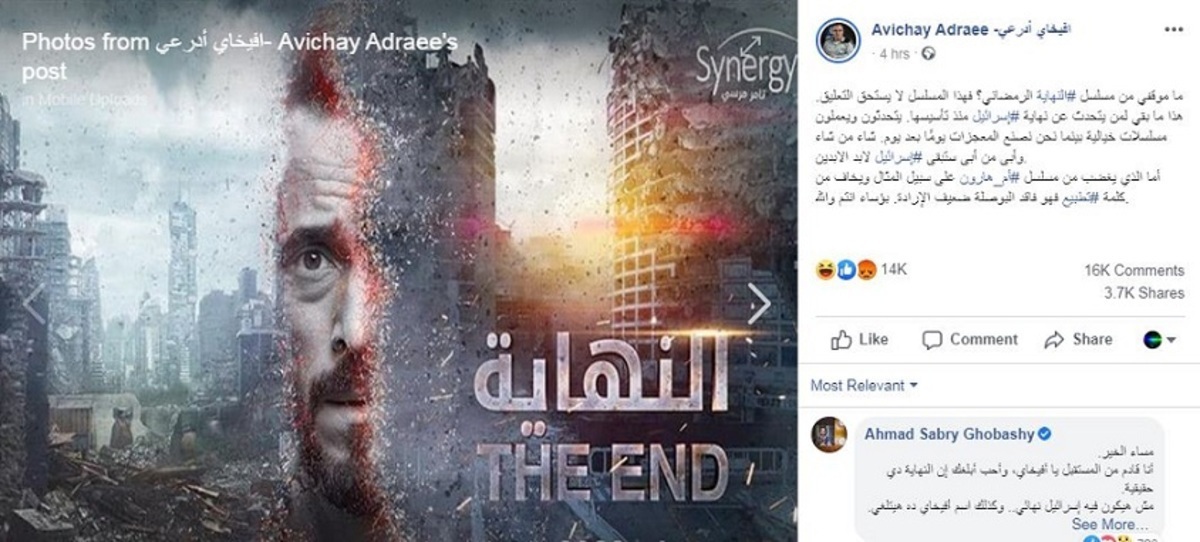The width and height of the screenshot is (1200, 542).
Task: Open the 3.7K Shares link
Action: (x=1143, y=293)
